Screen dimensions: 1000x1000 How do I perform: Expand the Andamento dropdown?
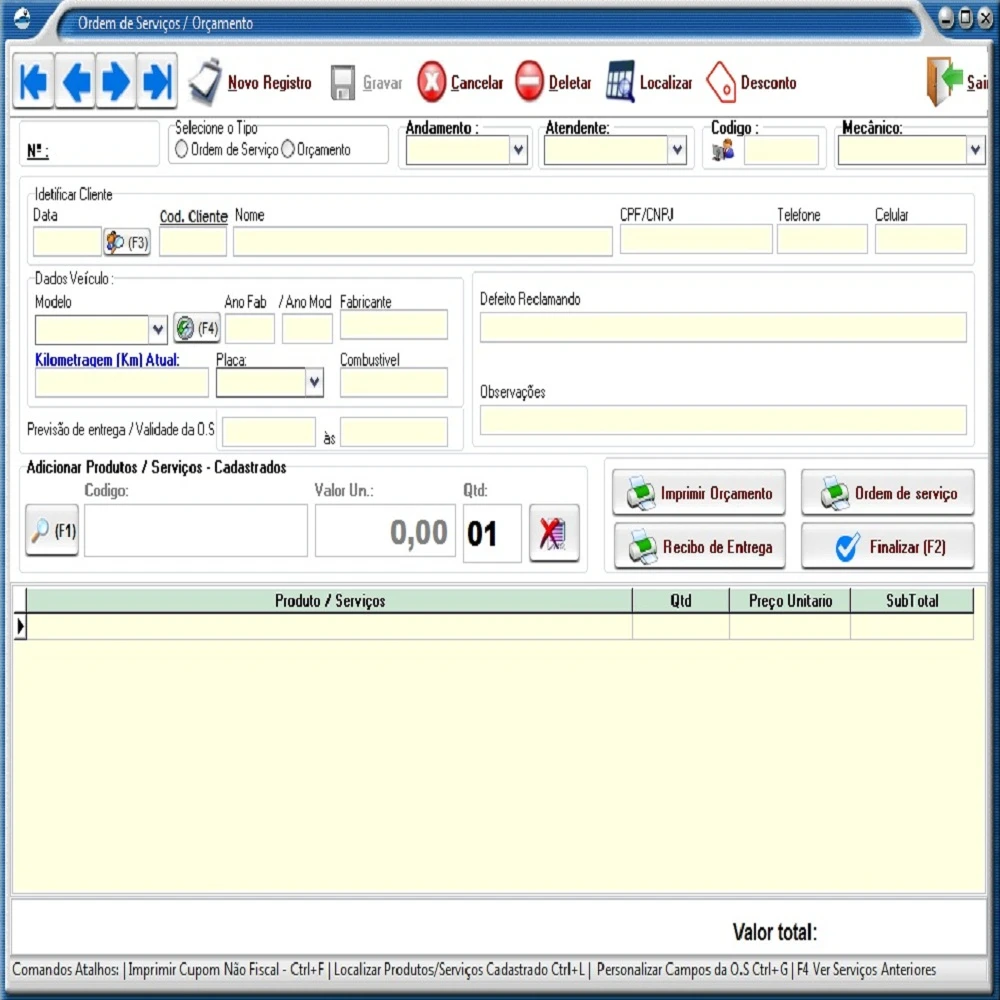(x=518, y=151)
